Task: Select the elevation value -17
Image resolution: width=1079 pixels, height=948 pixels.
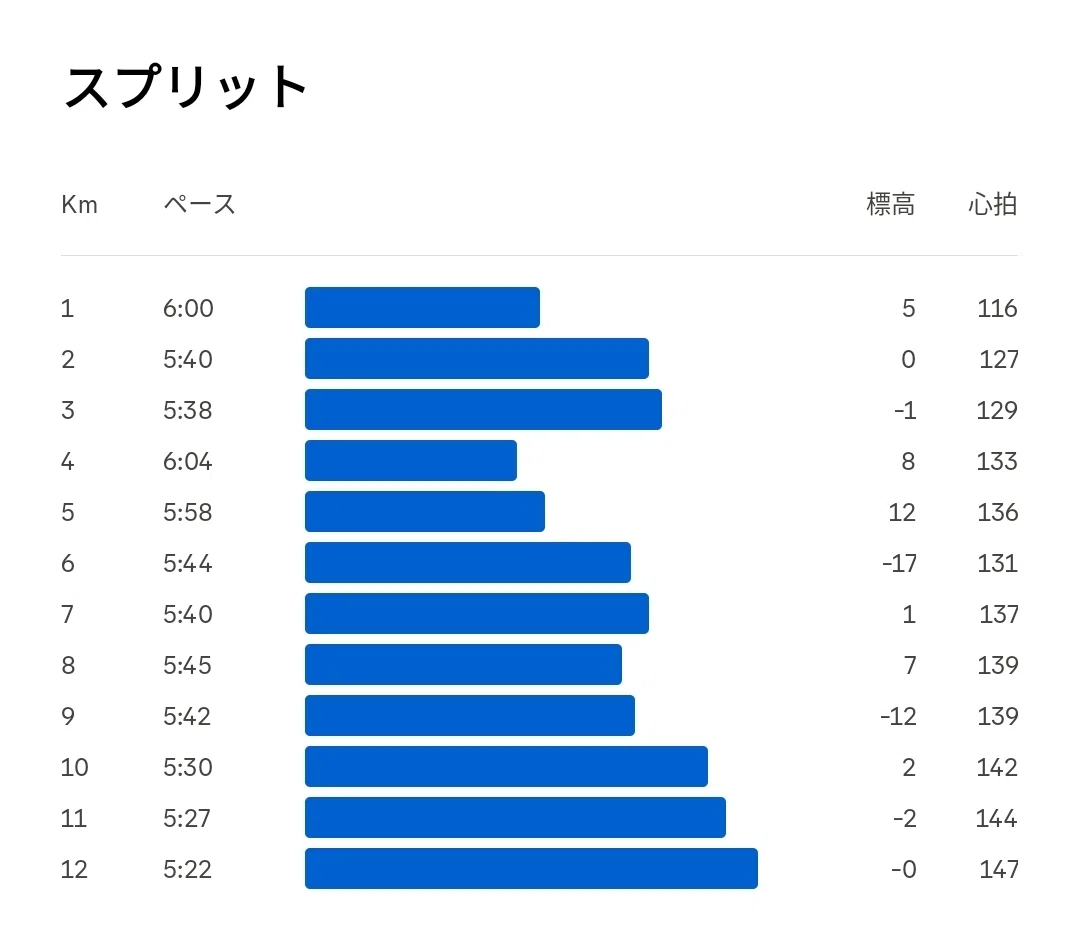Action: coord(899,563)
